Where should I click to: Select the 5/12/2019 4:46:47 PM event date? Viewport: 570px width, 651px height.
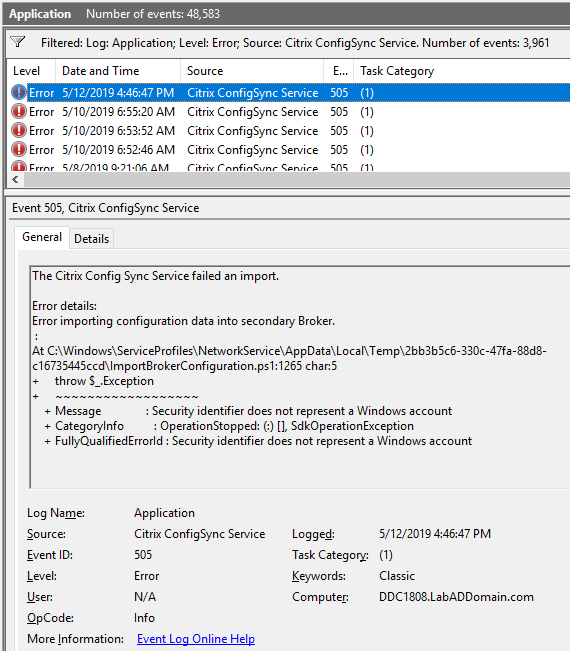[x=118, y=93]
